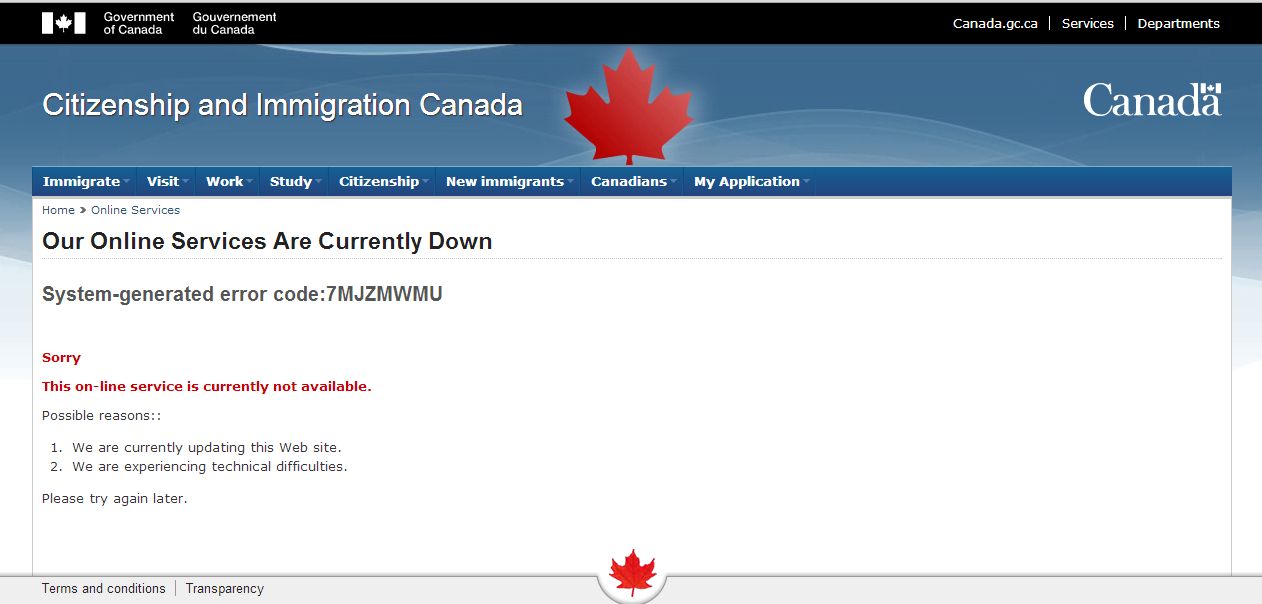
Task: Expand the New immigrants dropdown
Action: pos(508,181)
